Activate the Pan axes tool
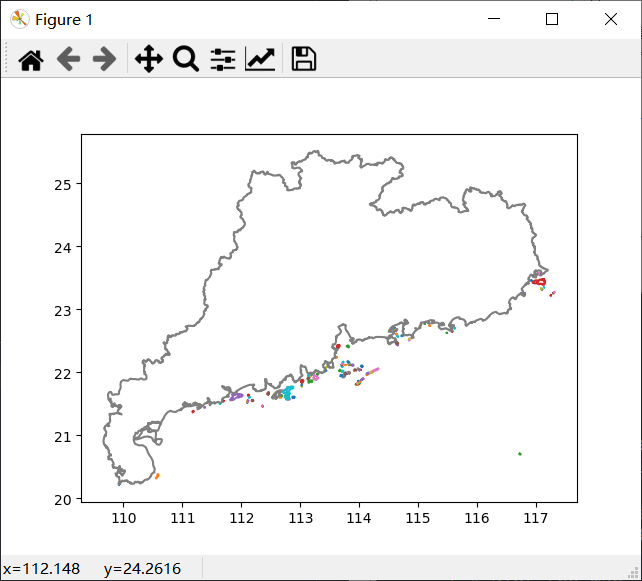The image size is (642, 581). pyautogui.click(x=149, y=59)
